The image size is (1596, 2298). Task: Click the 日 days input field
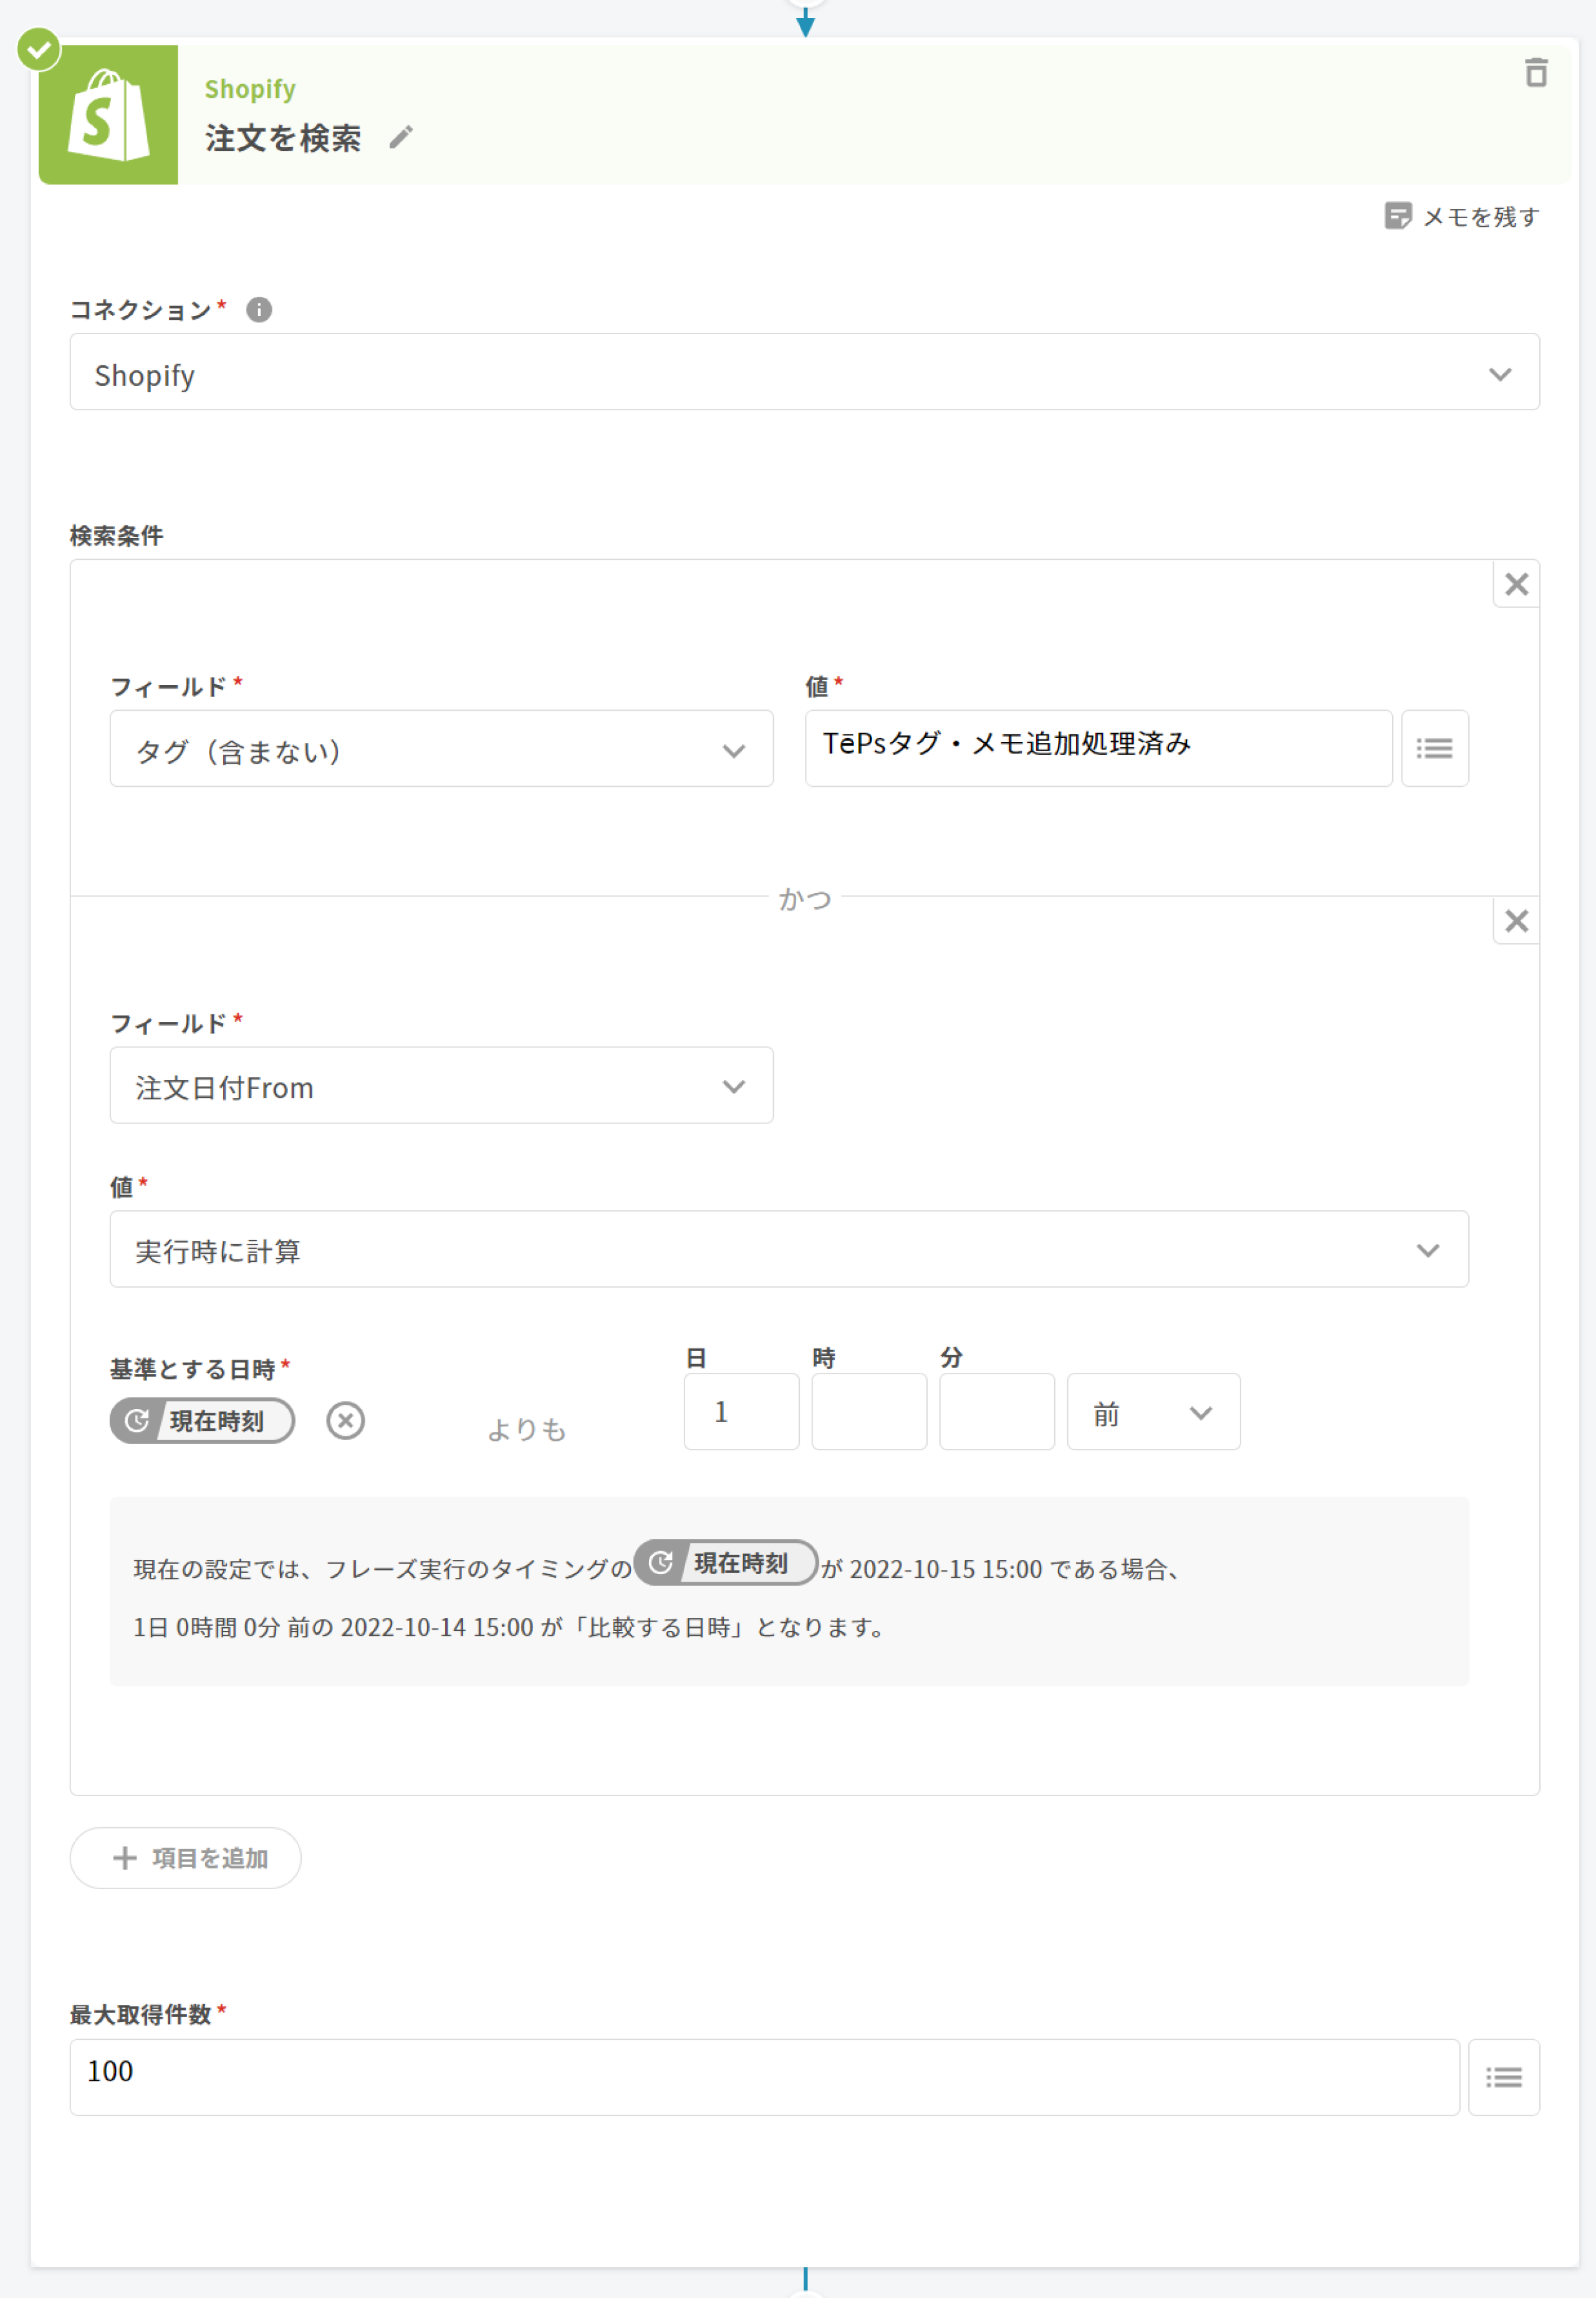click(741, 1412)
